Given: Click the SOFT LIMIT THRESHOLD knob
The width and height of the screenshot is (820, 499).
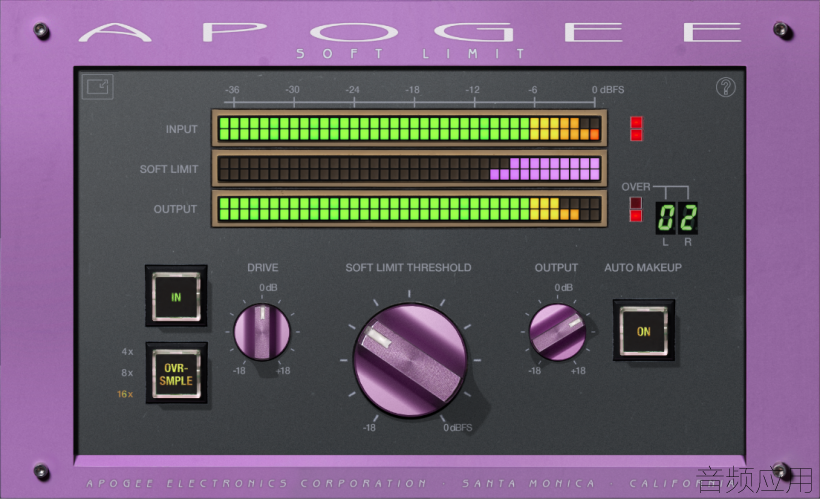Looking at the screenshot, I should 410,360.
